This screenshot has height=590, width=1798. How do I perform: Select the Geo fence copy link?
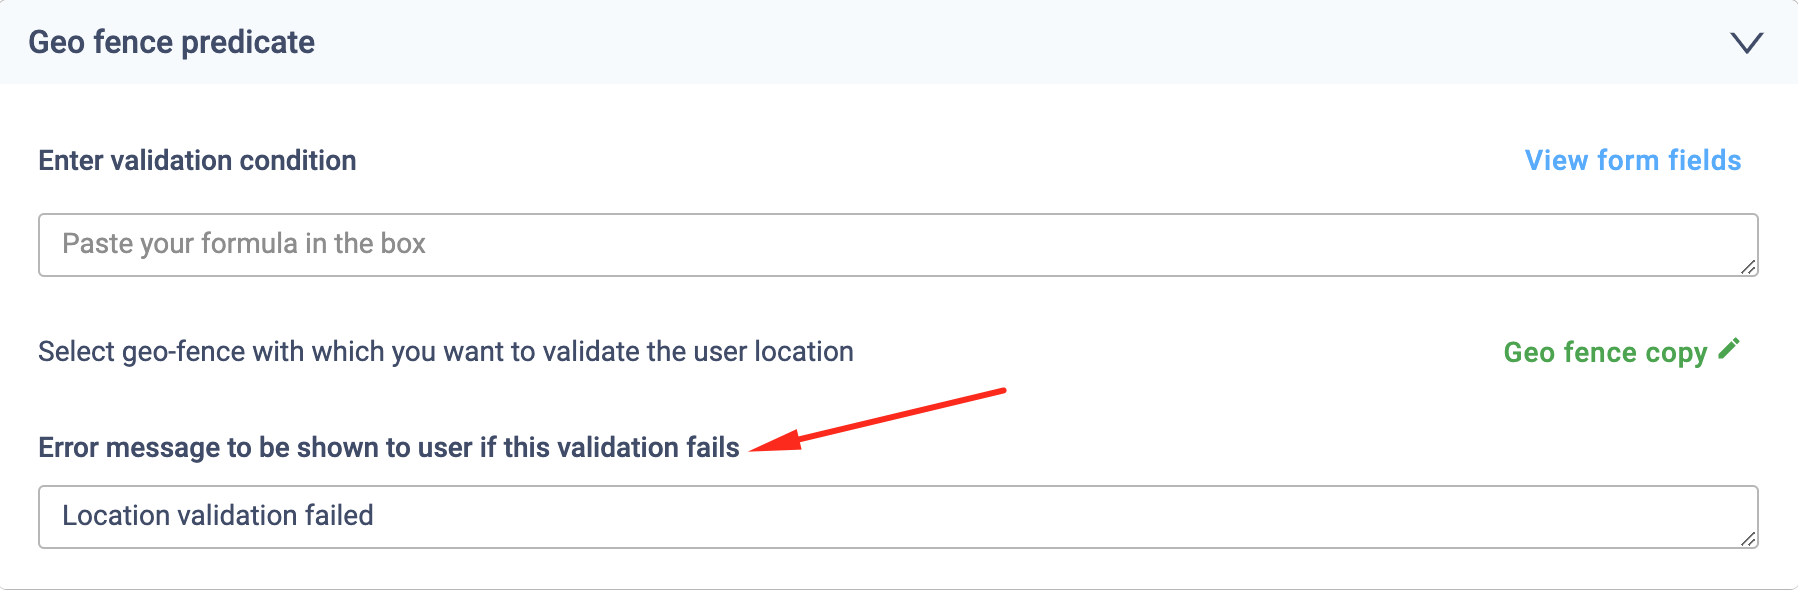point(1605,352)
